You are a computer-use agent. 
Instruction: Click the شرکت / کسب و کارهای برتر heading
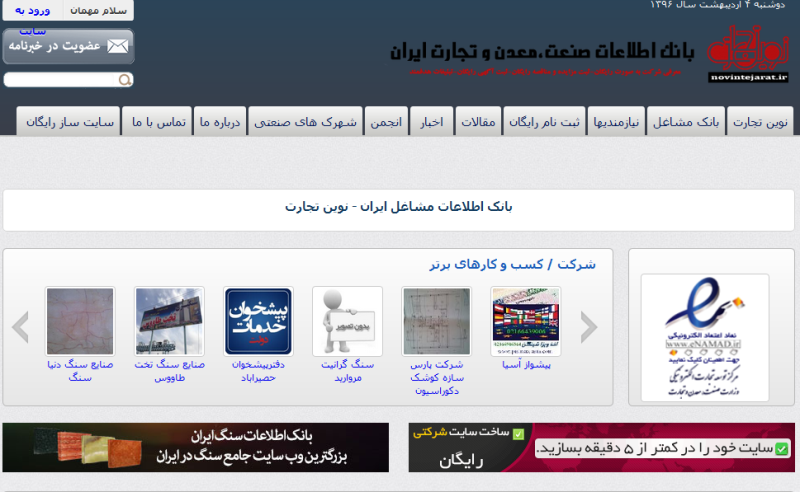click(x=513, y=264)
